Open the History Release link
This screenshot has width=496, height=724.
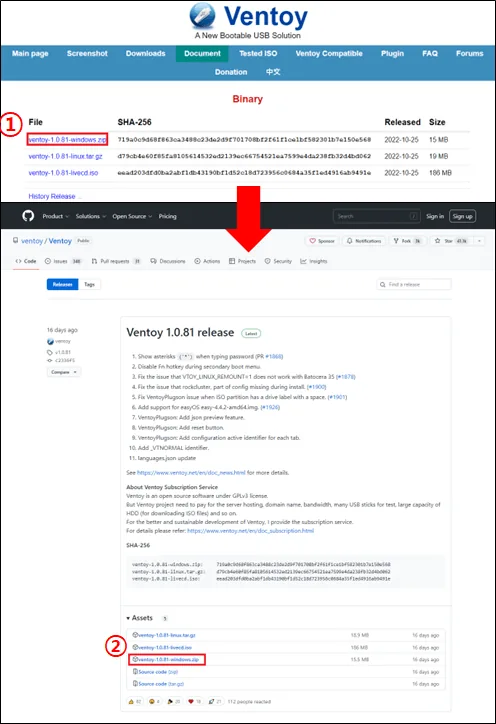[54, 196]
